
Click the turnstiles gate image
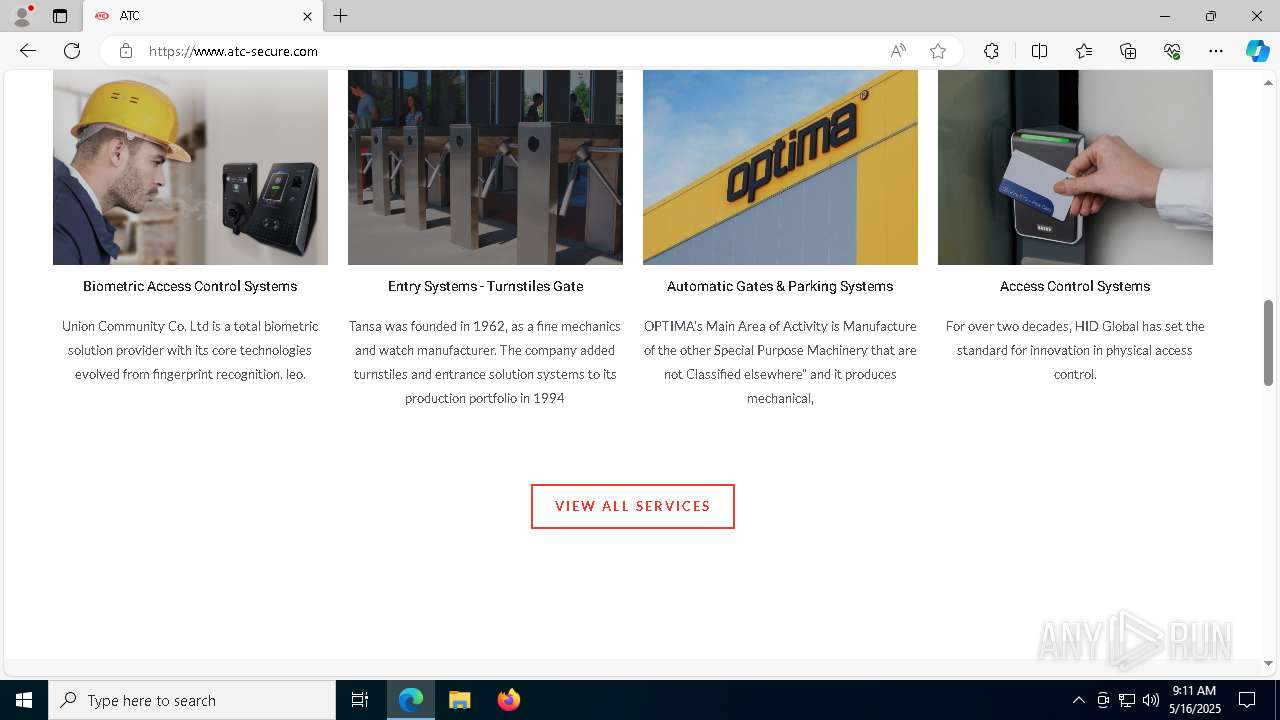coord(485,167)
